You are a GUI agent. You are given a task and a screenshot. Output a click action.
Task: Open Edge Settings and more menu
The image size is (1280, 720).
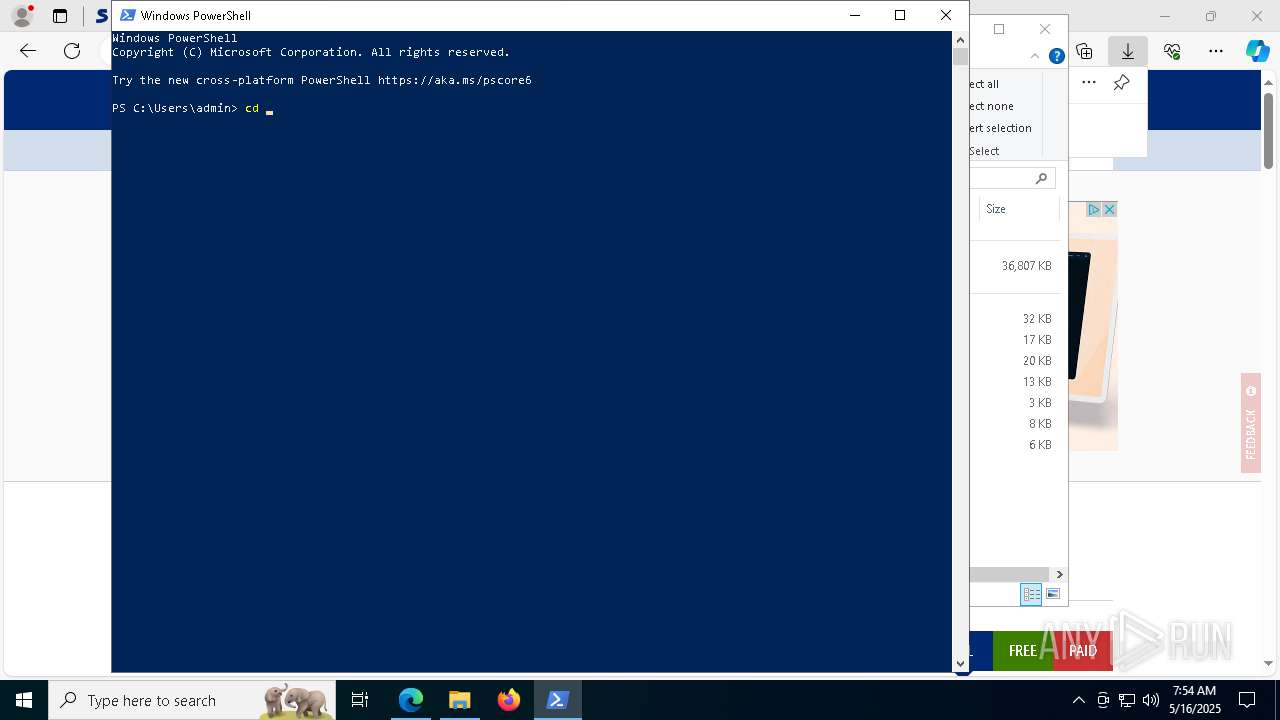[1216, 51]
